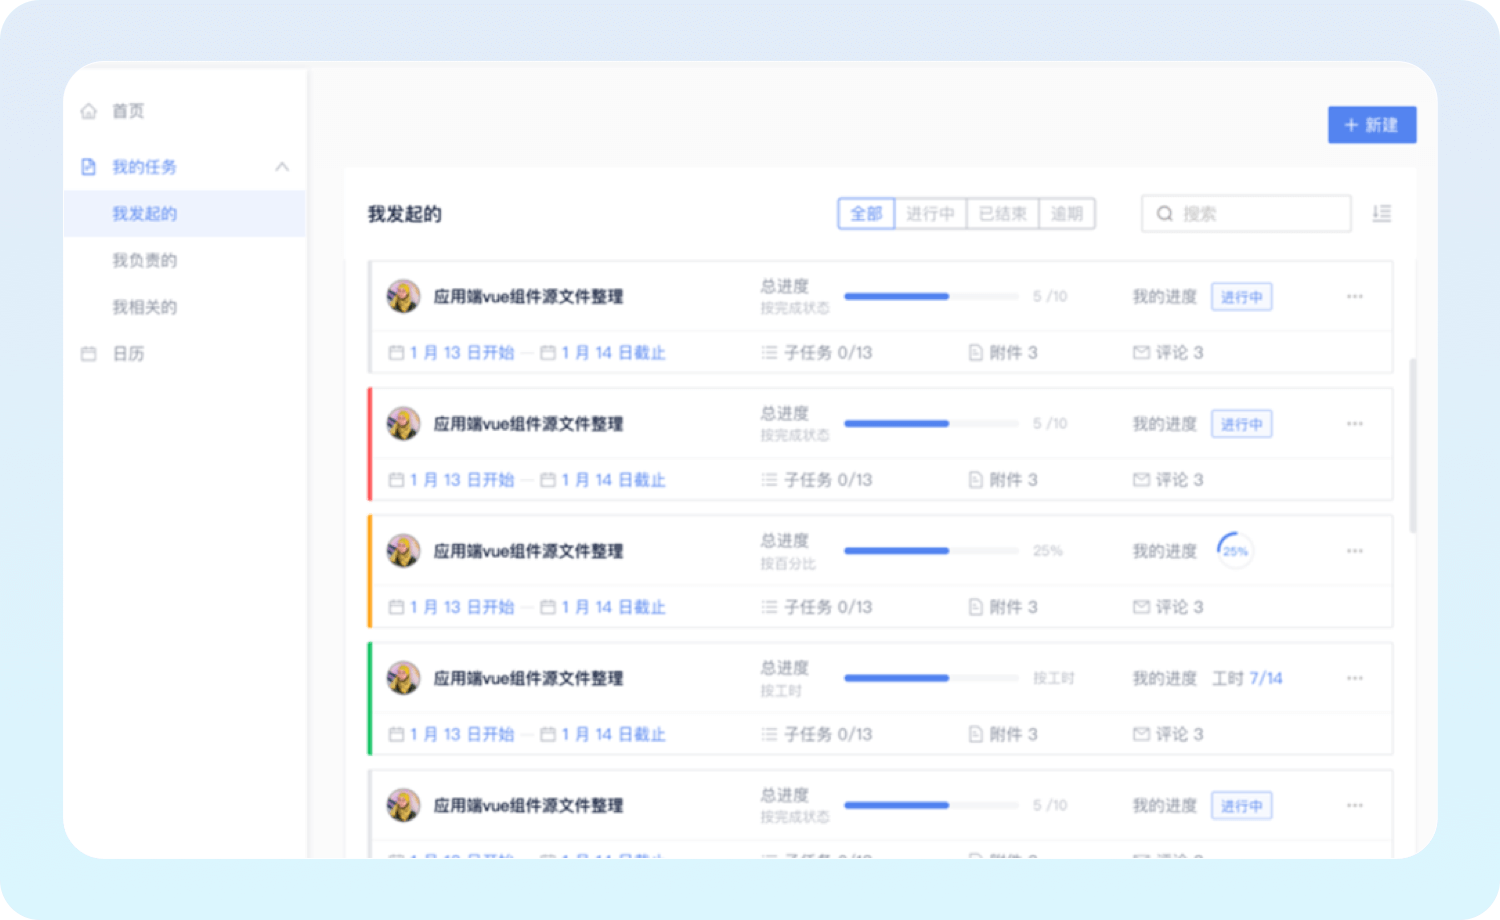Open more options on the first task card
The height and width of the screenshot is (920, 1500).
click(x=1354, y=297)
